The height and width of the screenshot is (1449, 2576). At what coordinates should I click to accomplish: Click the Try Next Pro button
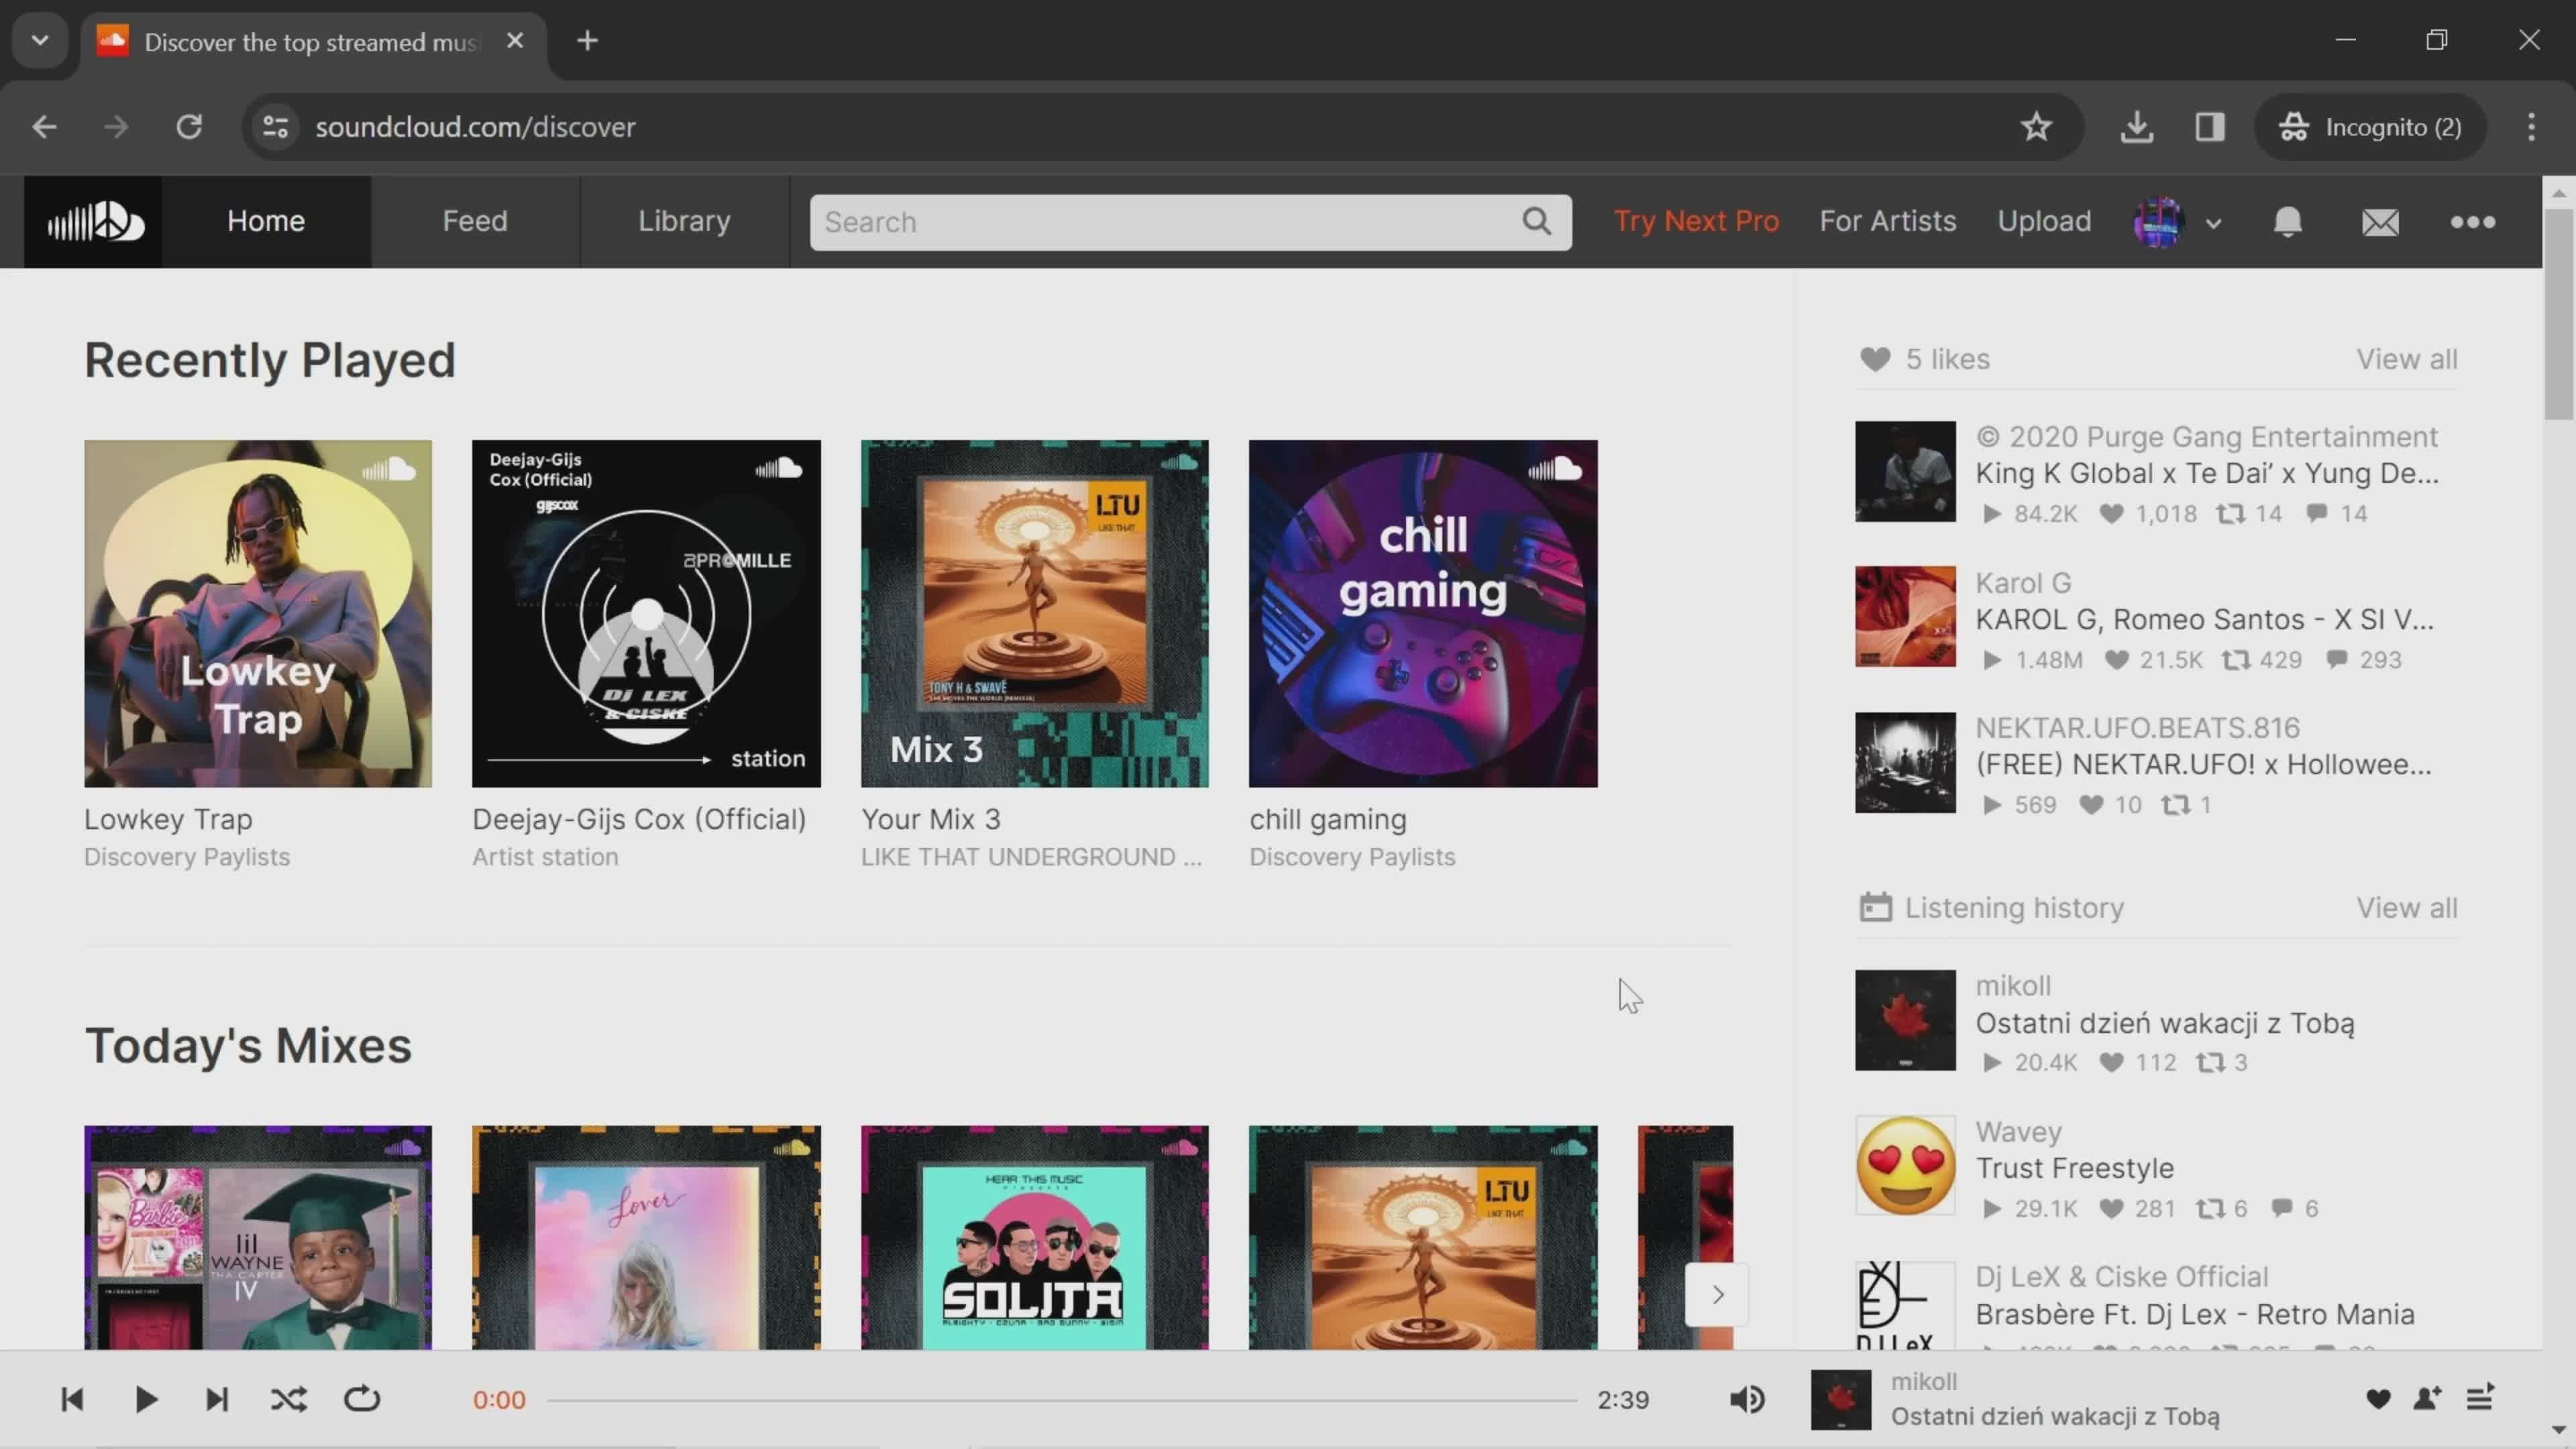[x=1697, y=219]
